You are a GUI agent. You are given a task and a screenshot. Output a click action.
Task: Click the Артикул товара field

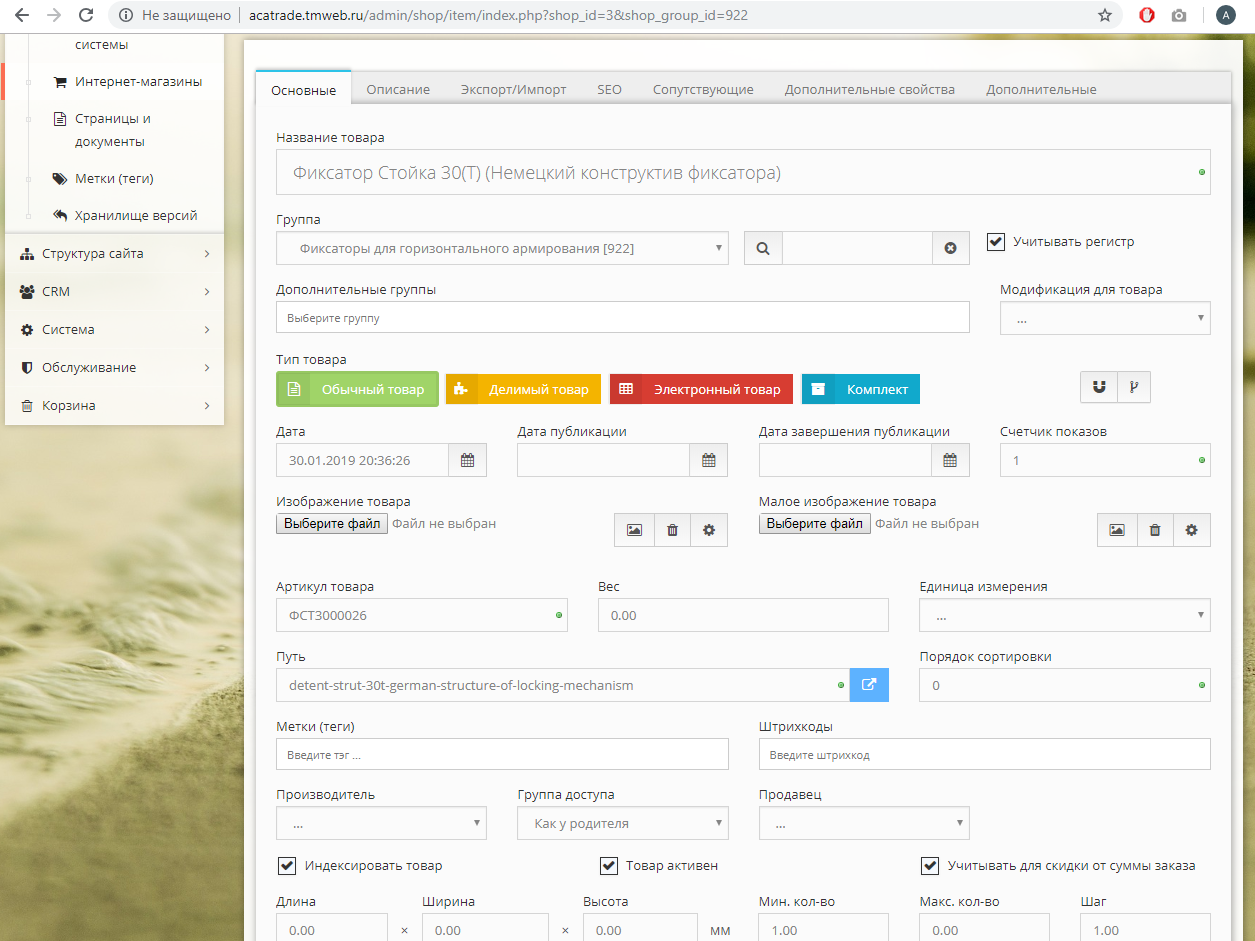click(422, 615)
